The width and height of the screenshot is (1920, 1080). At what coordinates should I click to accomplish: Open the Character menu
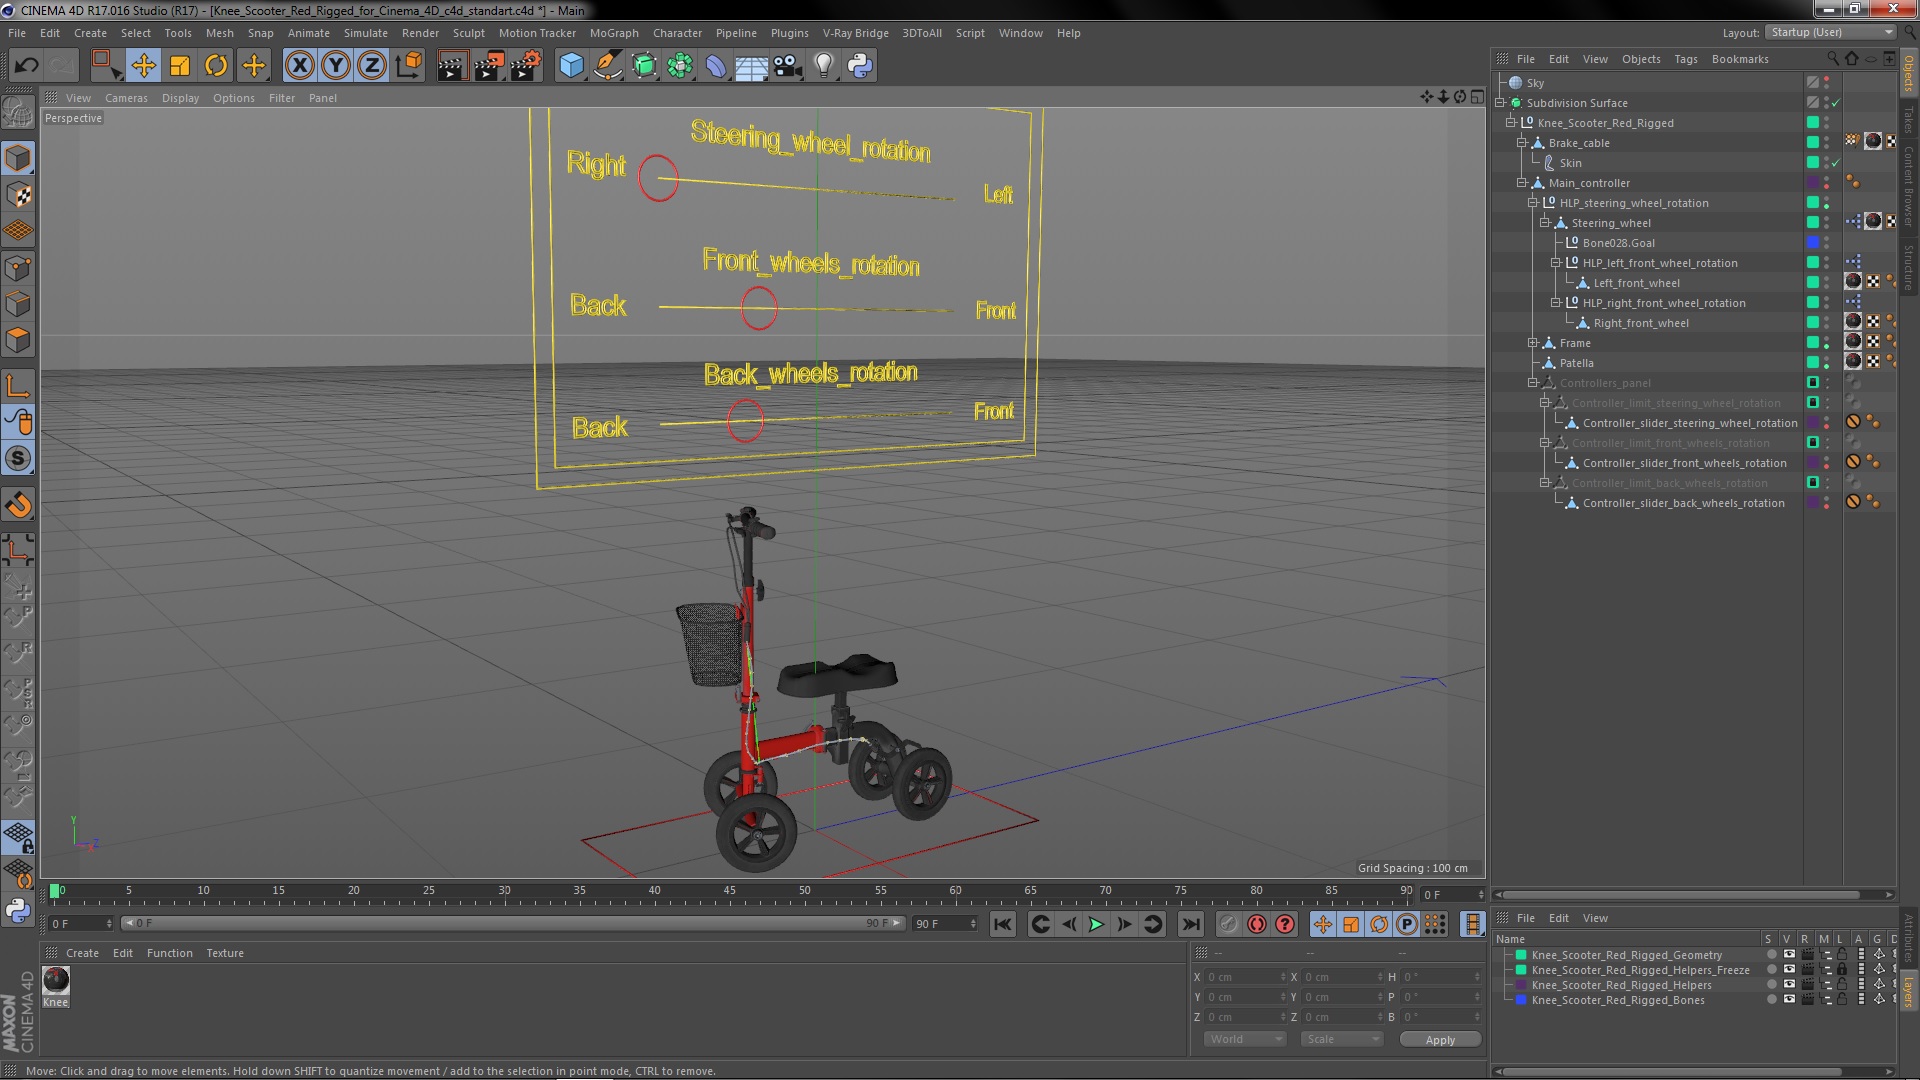677,33
